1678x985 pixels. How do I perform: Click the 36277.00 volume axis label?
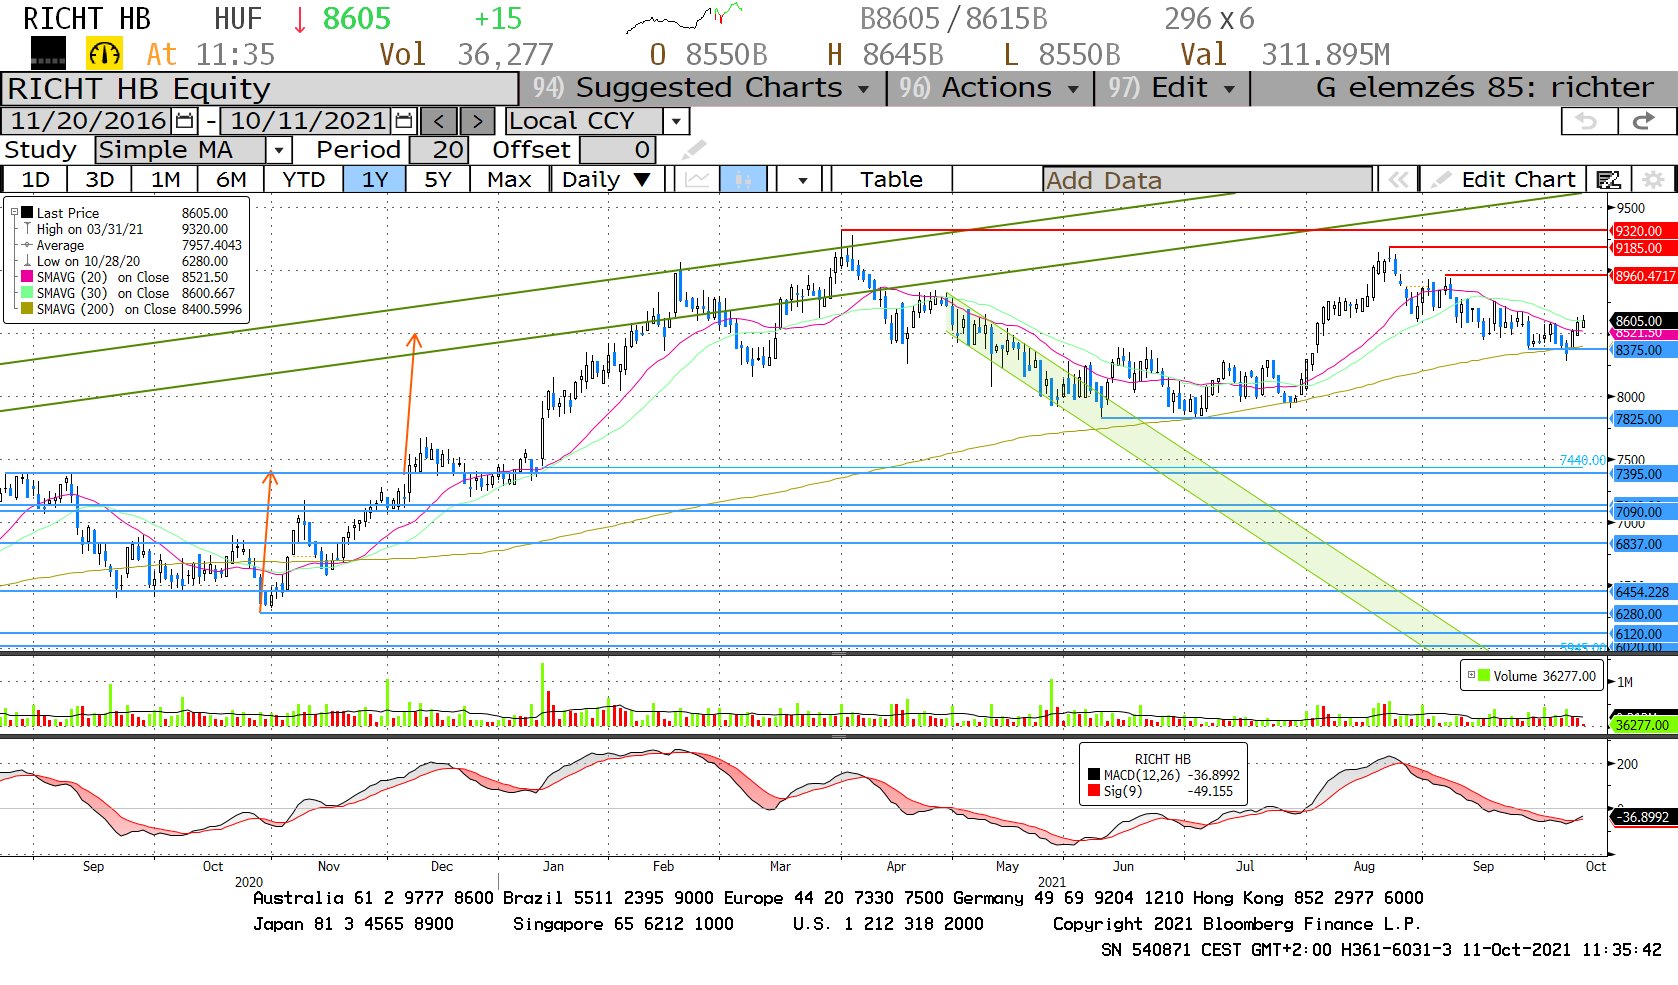pos(1642,725)
